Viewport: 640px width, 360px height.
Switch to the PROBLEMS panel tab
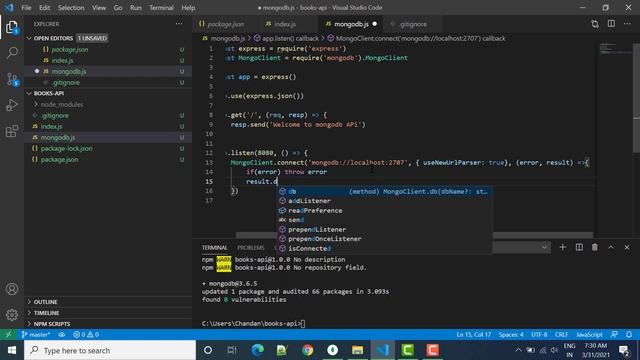251,248
